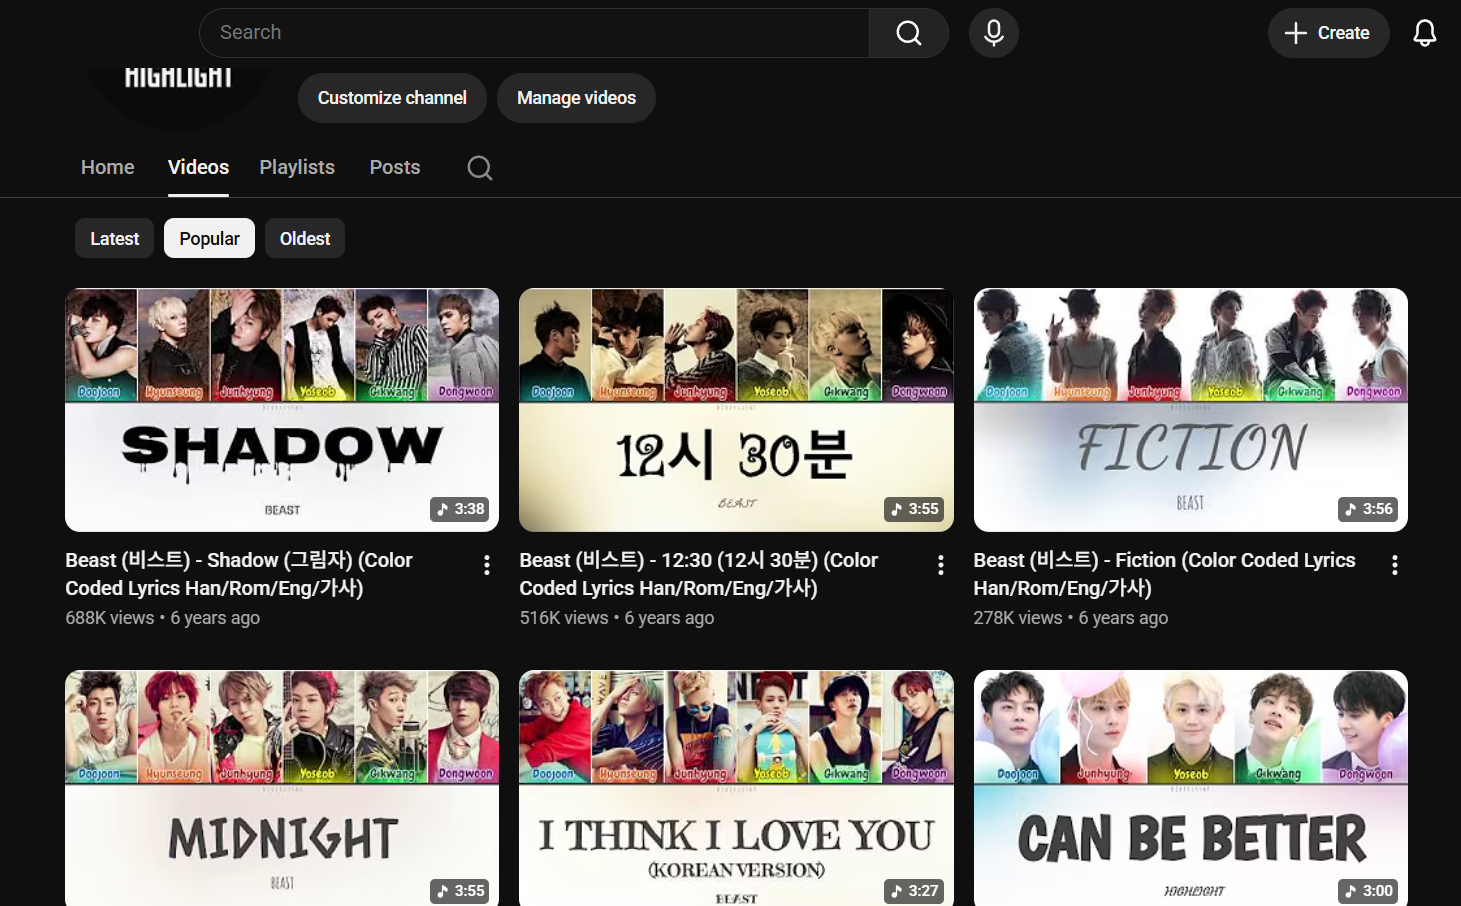This screenshot has height=906, width=1461.
Task: Click the search magnifier button
Action: 908,33
